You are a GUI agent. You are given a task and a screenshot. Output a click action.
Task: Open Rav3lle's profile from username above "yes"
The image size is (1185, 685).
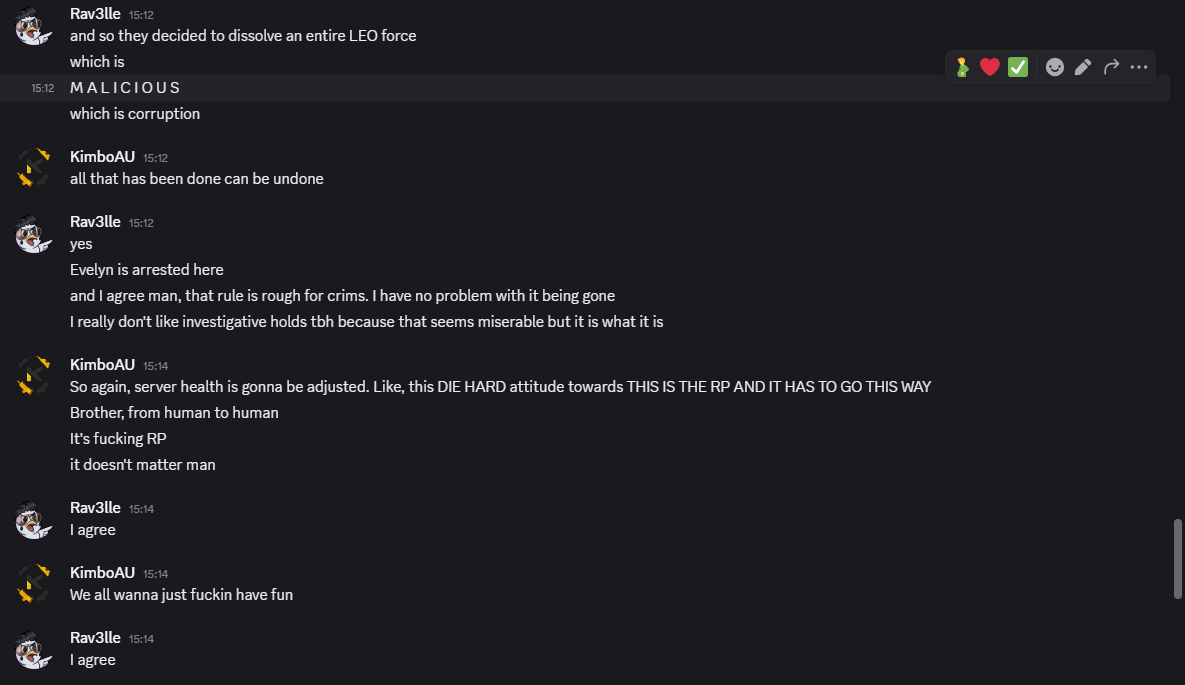pos(95,221)
